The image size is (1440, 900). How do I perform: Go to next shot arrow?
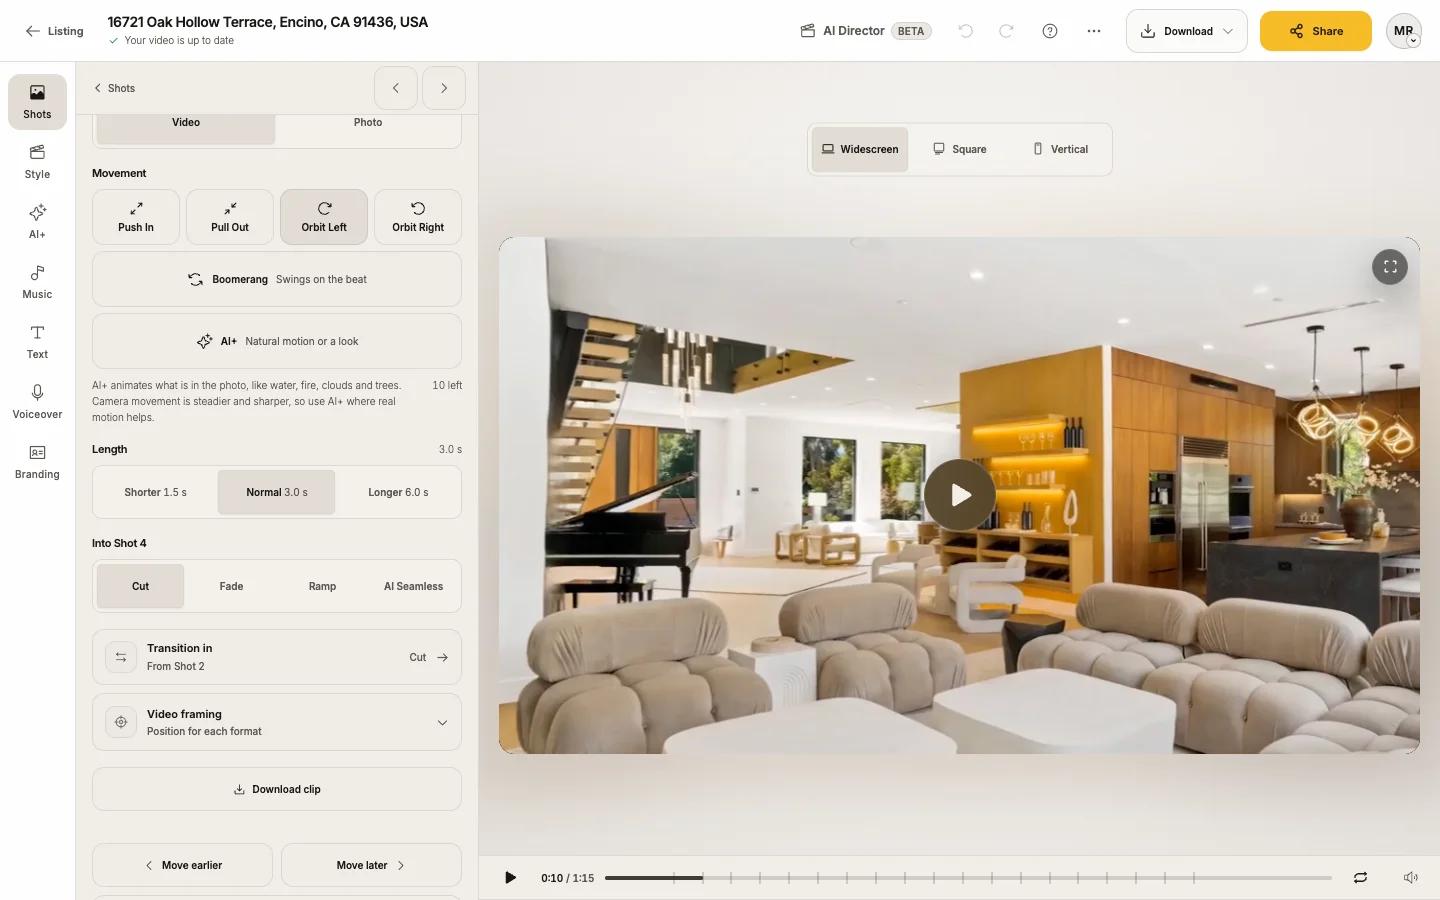click(444, 88)
